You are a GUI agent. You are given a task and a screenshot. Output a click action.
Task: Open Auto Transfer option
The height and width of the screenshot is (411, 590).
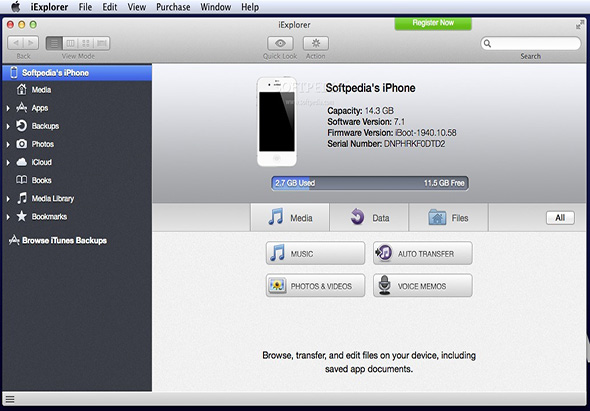[423, 253]
